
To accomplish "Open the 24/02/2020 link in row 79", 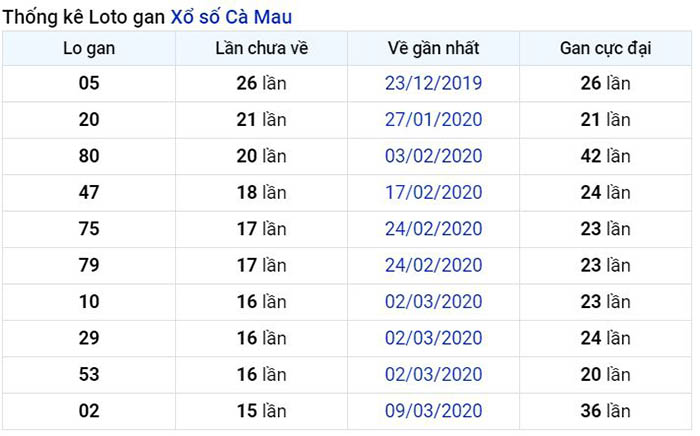I will [x=433, y=266].
